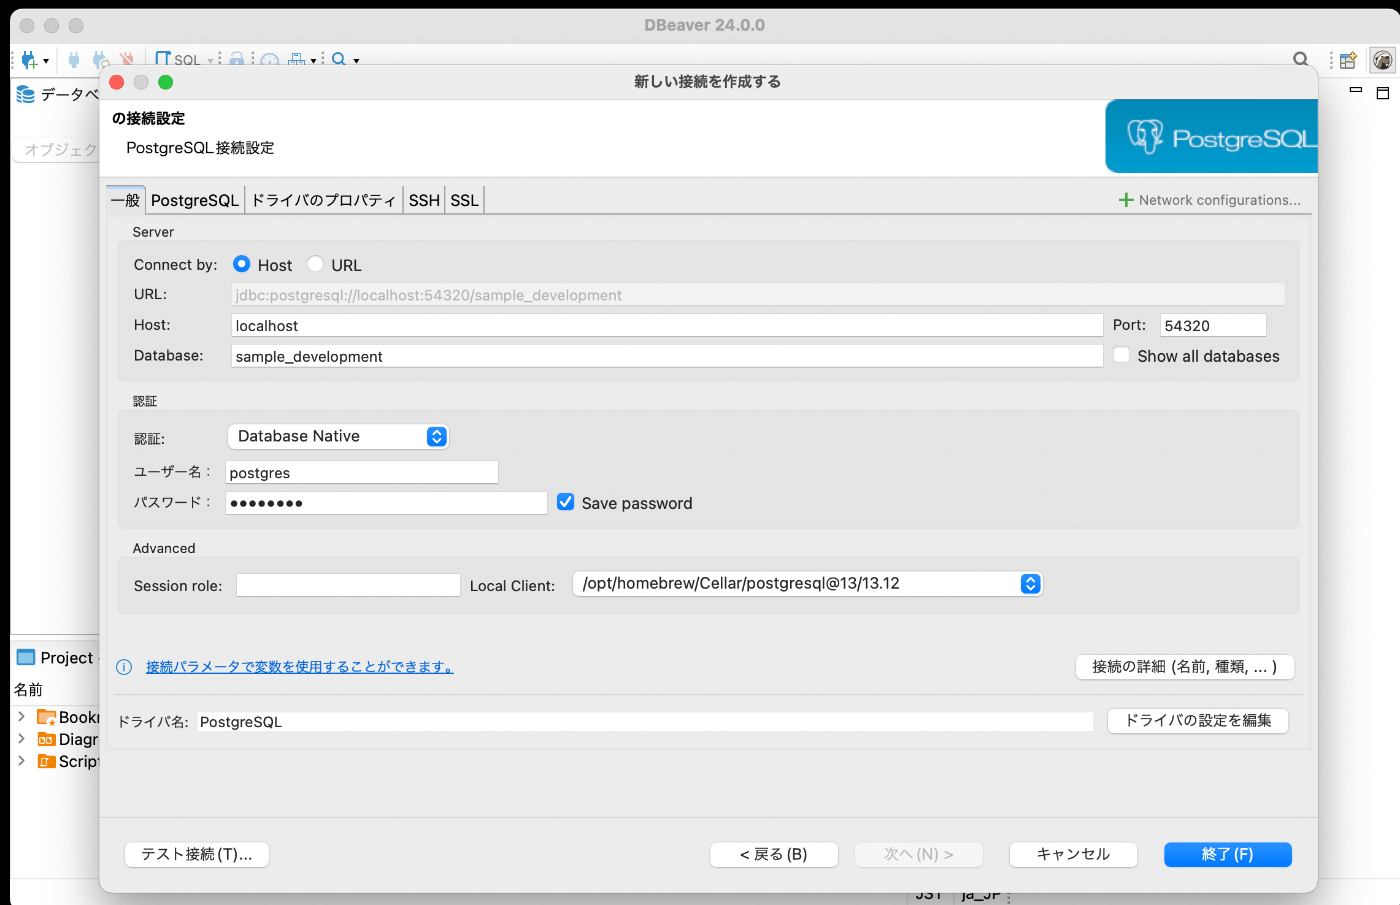Switch to the 一般 tab

pyautogui.click(x=126, y=200)
